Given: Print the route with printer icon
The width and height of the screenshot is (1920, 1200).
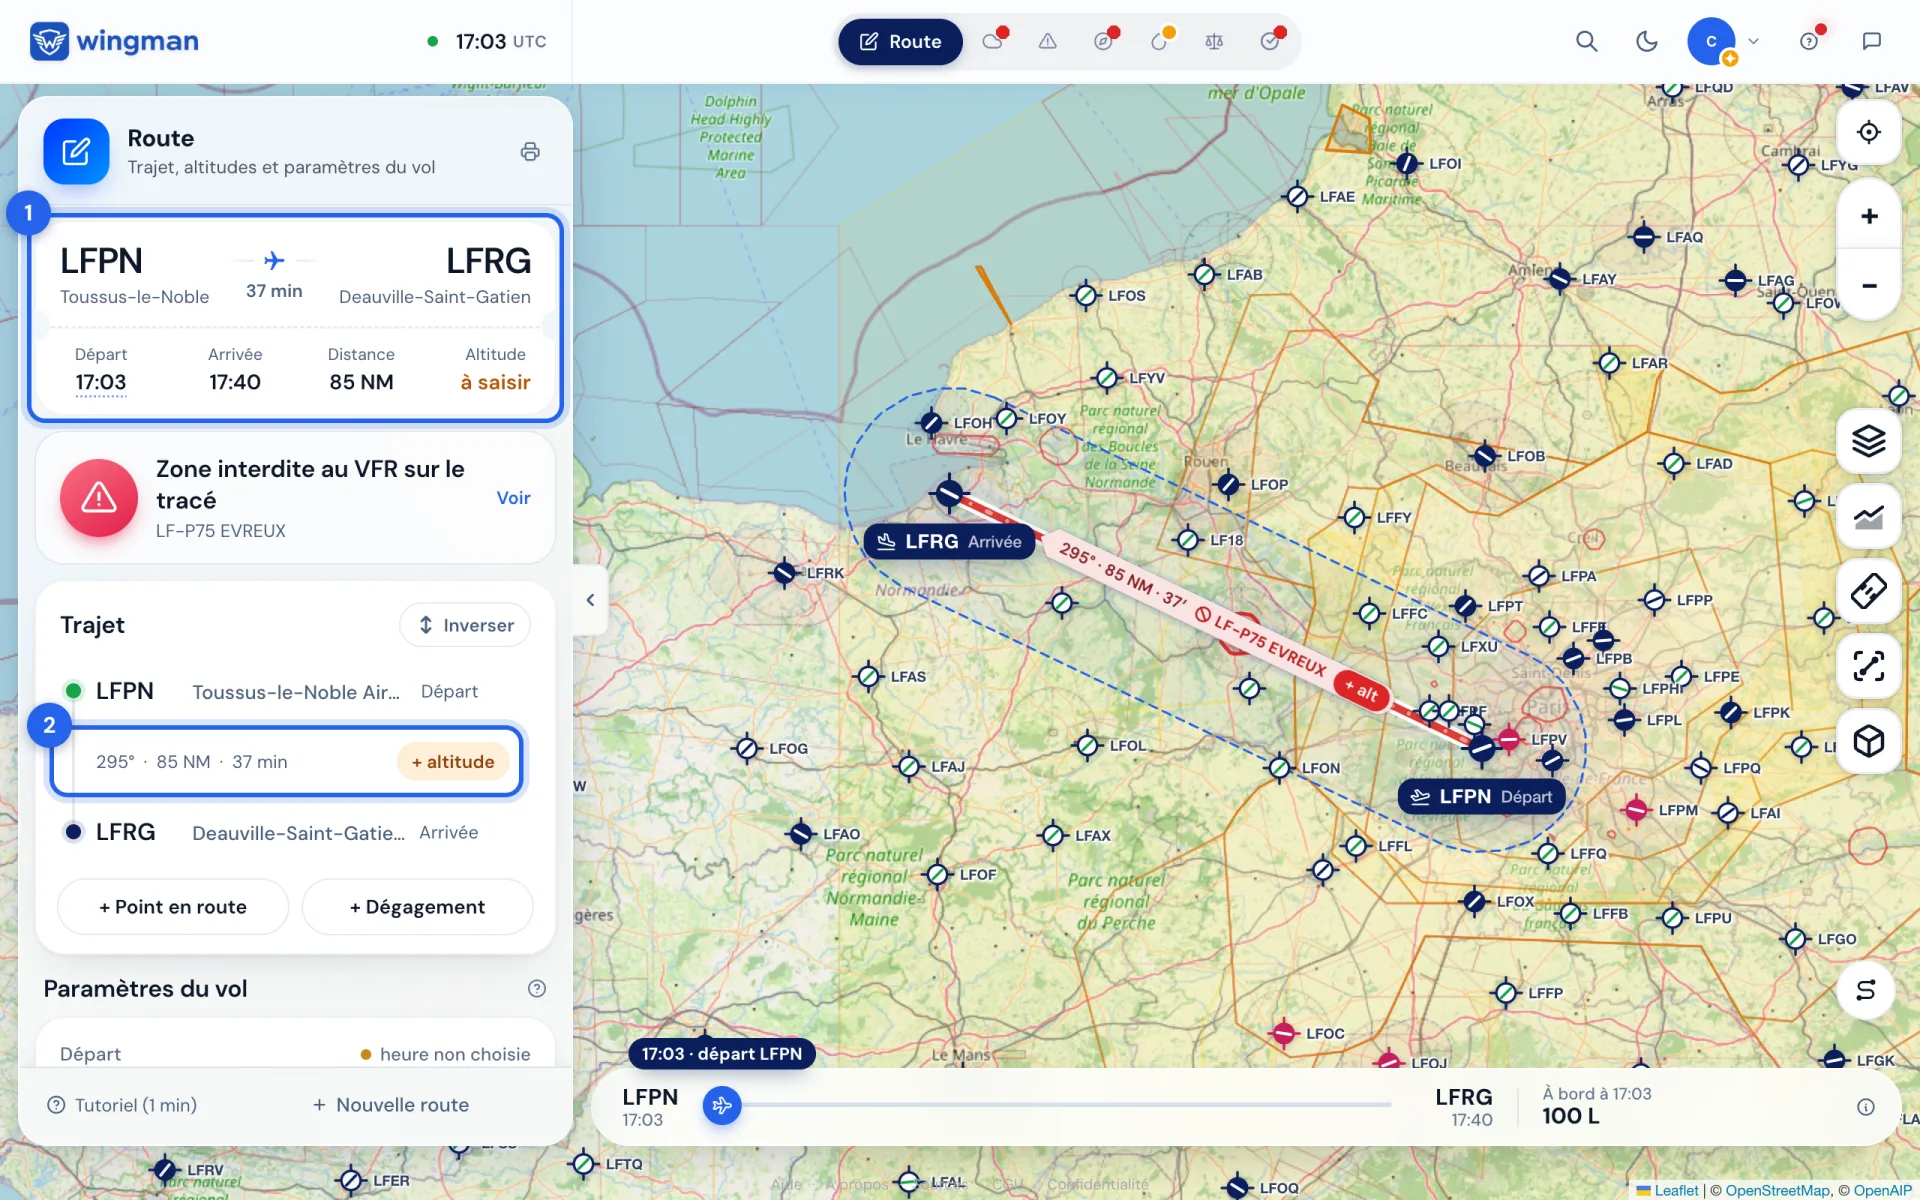Looking at the screenshot, I should [530, 152].
